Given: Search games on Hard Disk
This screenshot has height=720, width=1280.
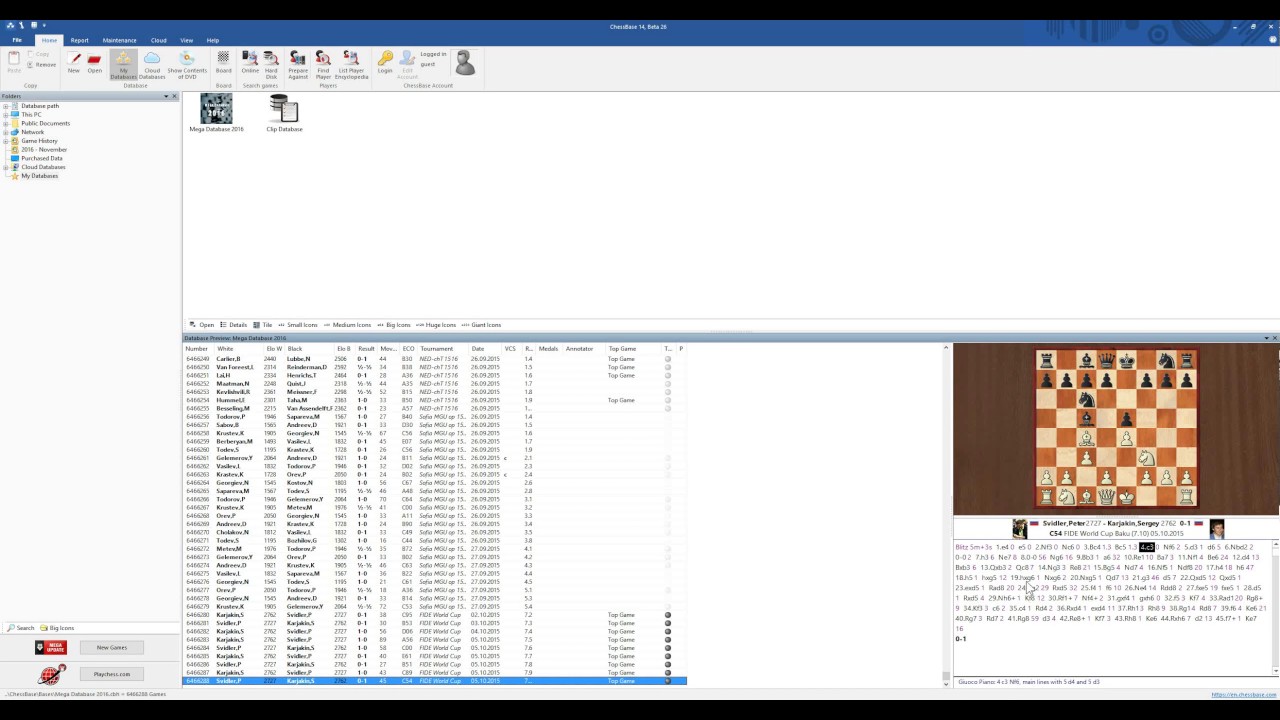Looking at the screenshot, I should point(271,64).
